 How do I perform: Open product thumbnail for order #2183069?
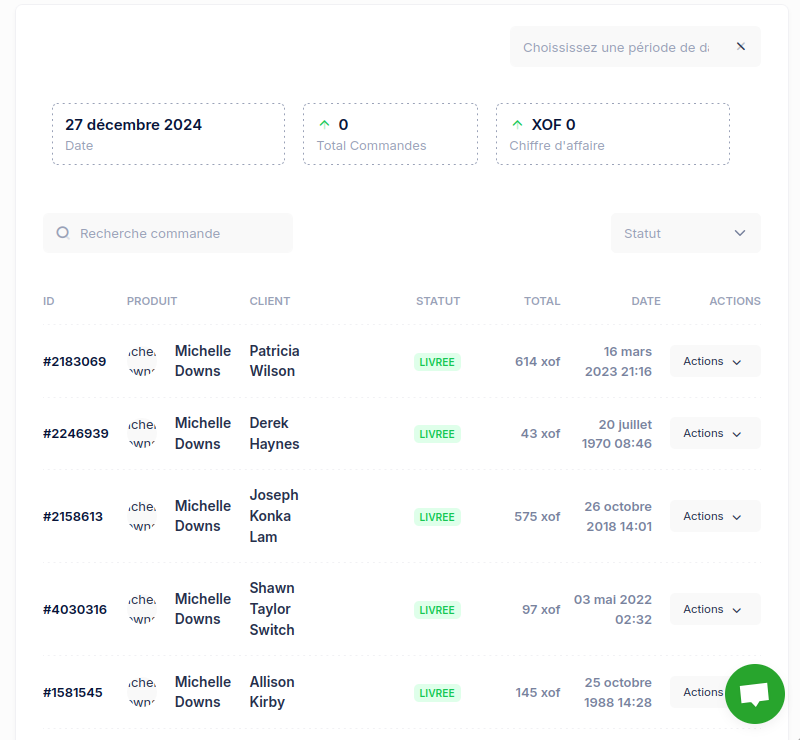[x=142, y=361]
